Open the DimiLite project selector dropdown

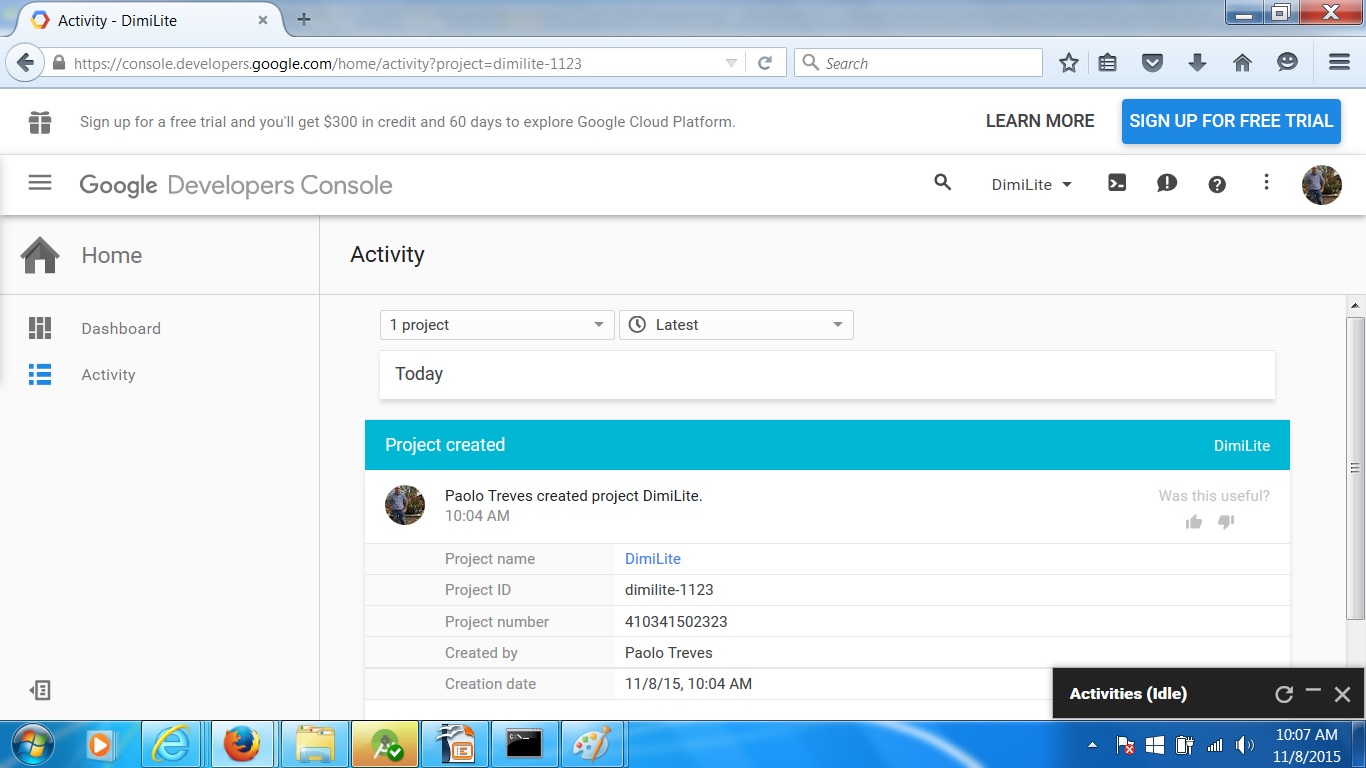coord(1031,184)
